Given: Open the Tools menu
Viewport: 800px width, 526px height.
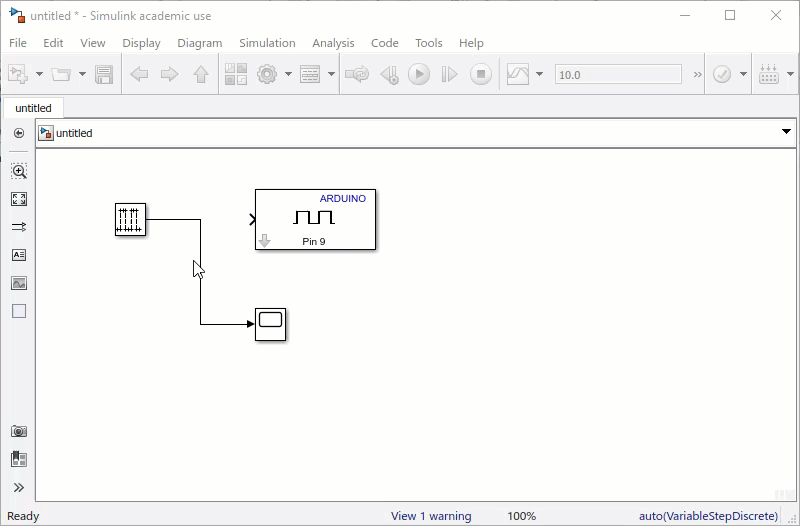Looking at the screenshot, I should (x=429, y=43).
